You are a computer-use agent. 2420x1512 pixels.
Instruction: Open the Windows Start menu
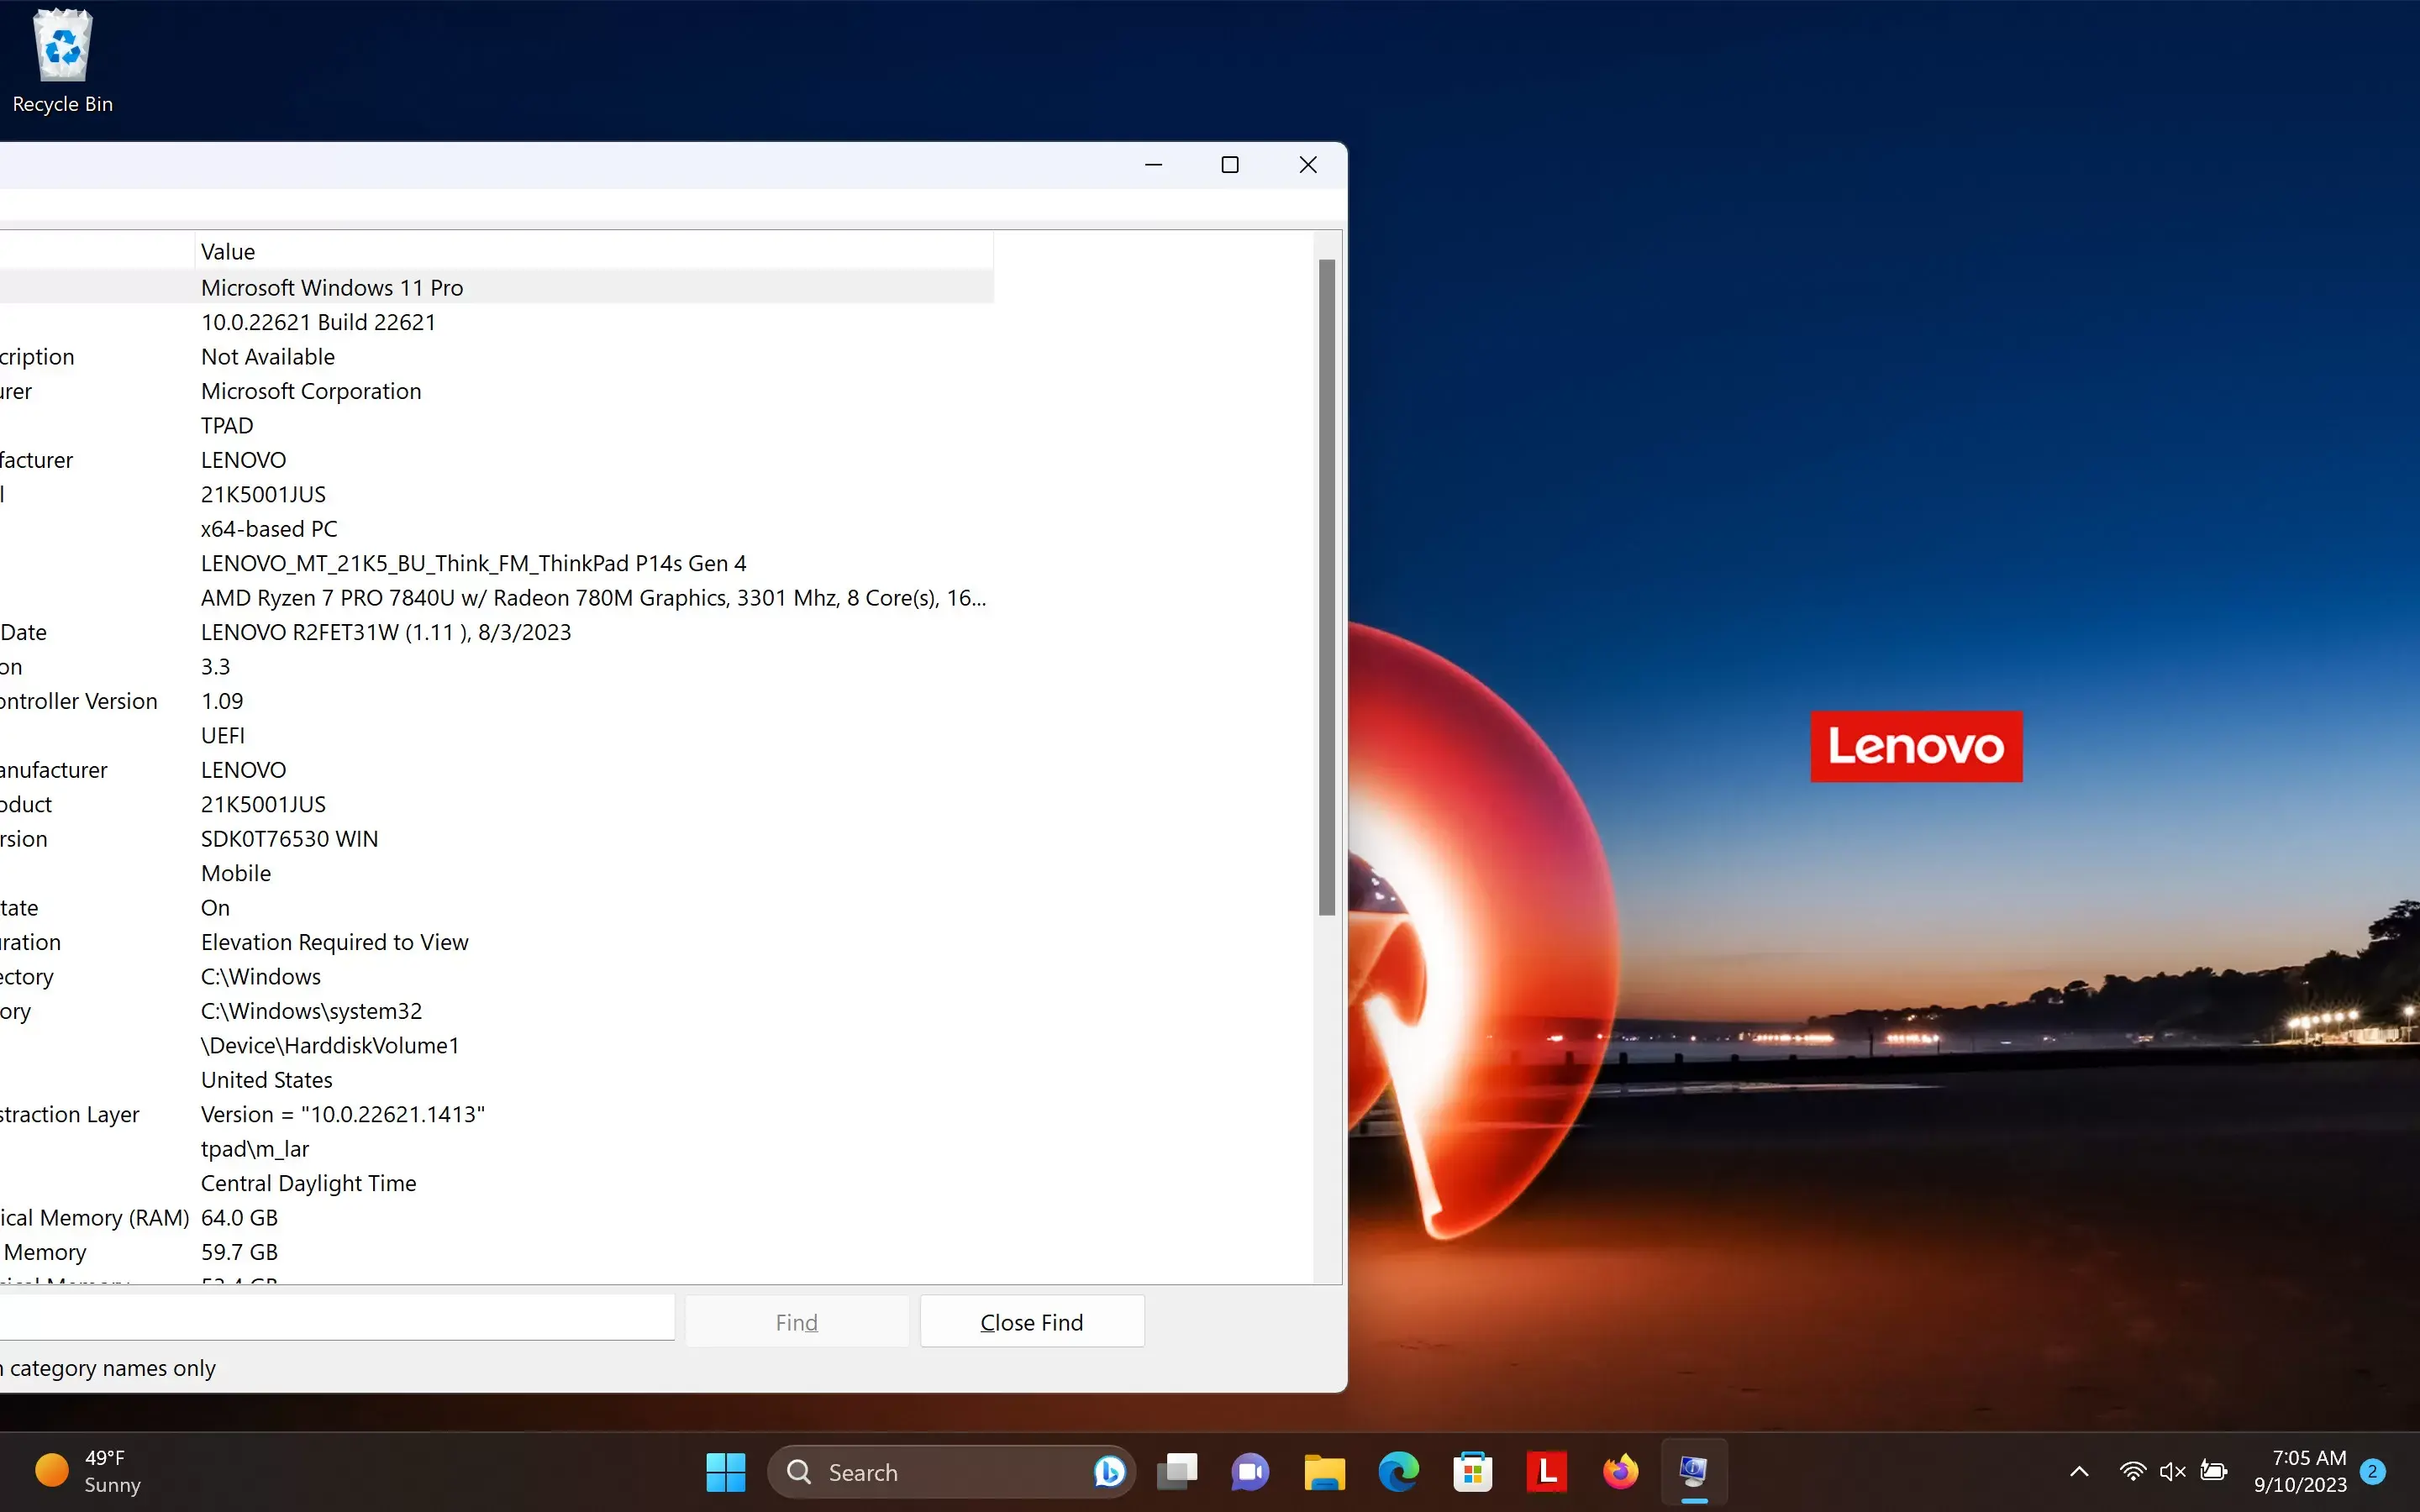[x=726, y=1471]
